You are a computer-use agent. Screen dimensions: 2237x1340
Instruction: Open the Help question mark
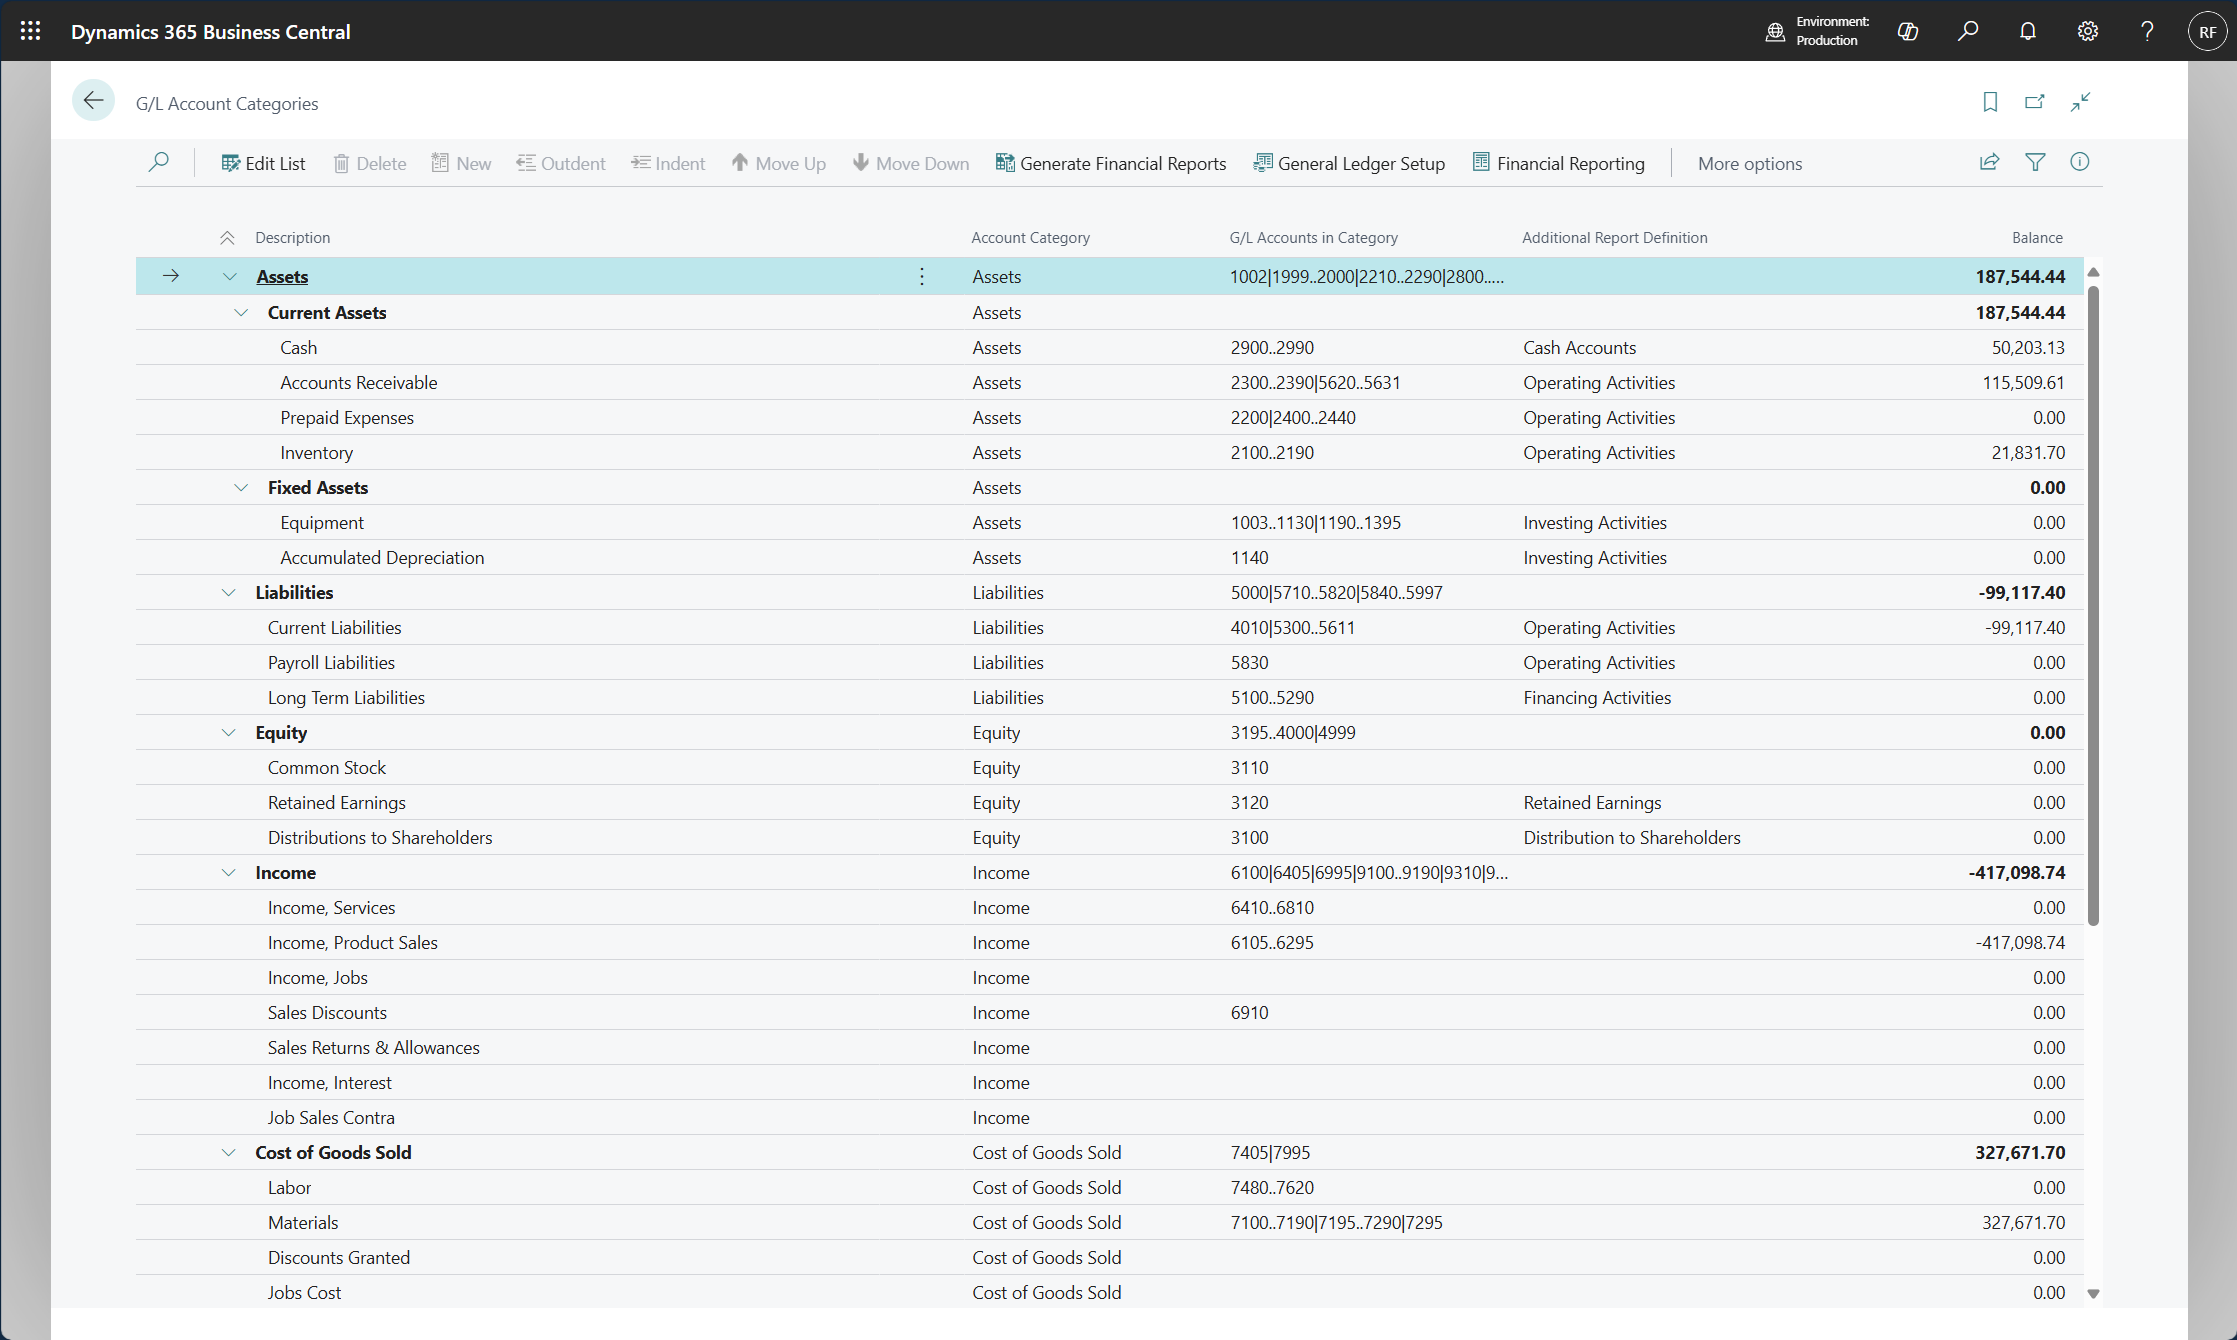[2147, 31]
